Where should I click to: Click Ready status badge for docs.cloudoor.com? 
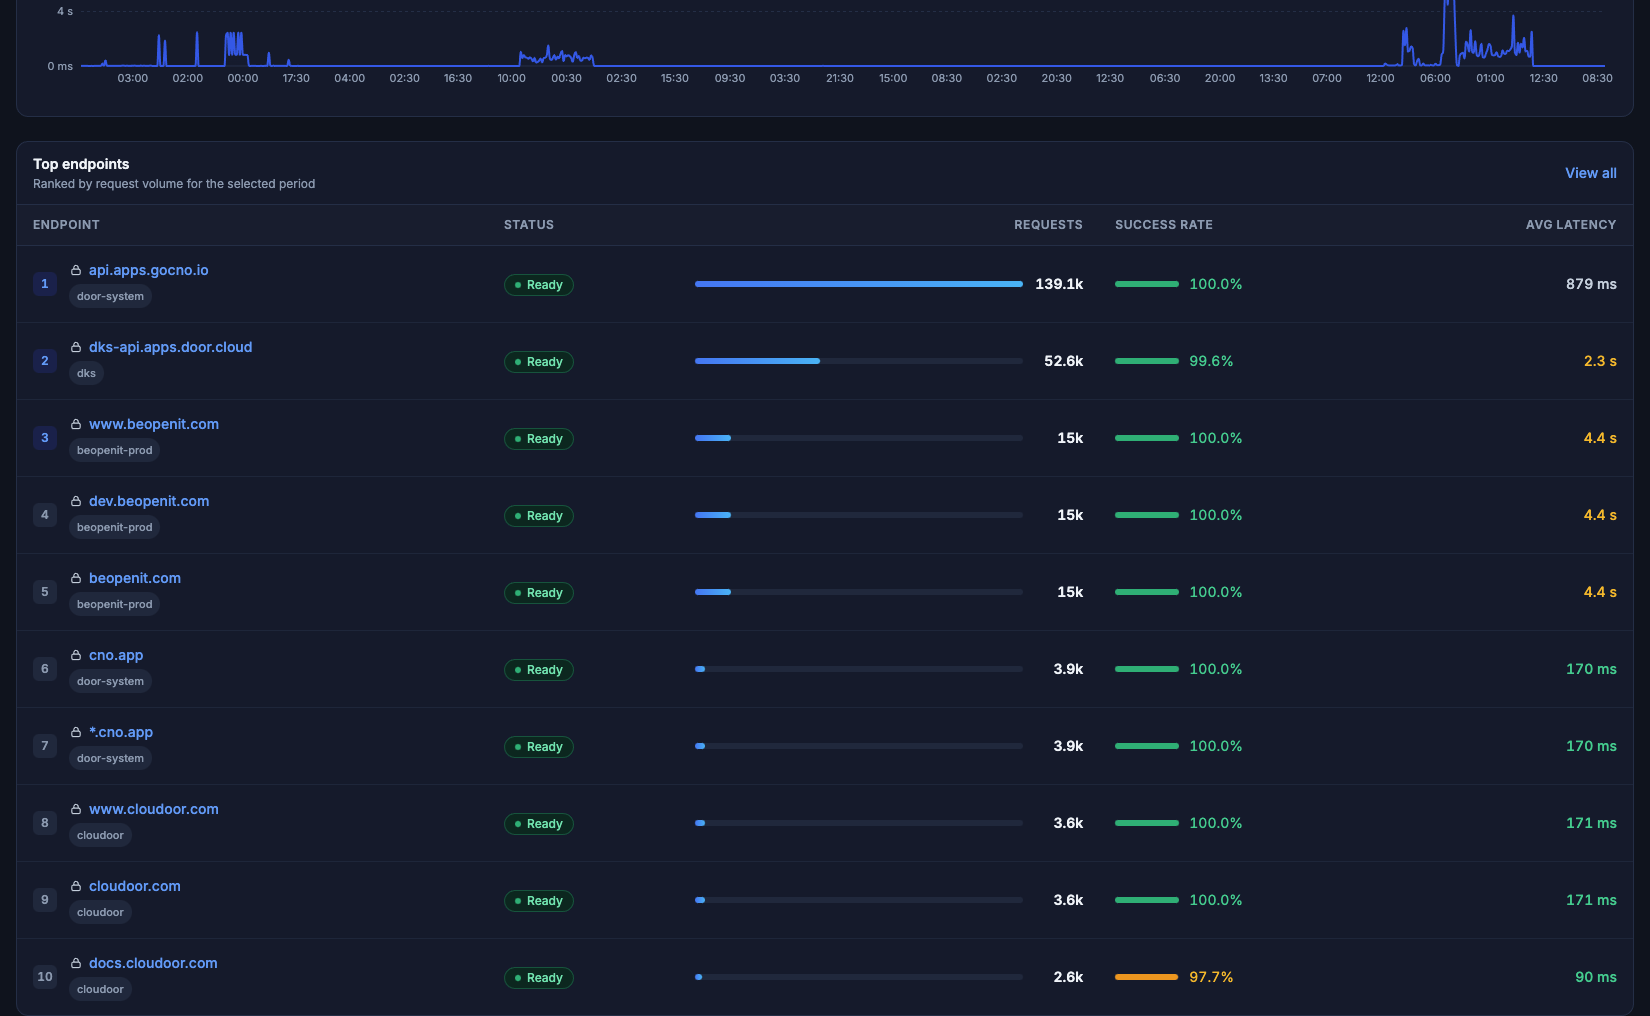point(539,978)
